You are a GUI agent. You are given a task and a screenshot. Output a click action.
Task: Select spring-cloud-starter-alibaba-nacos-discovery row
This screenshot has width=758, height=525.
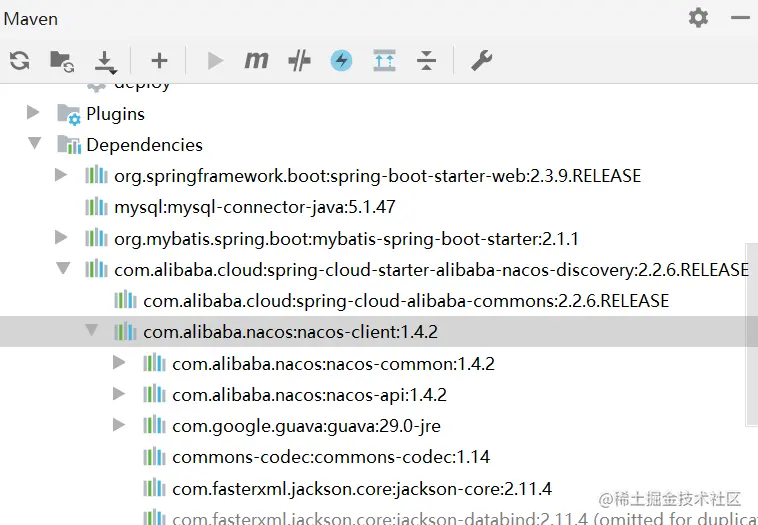pyautogui.click(x=431, y=270)
